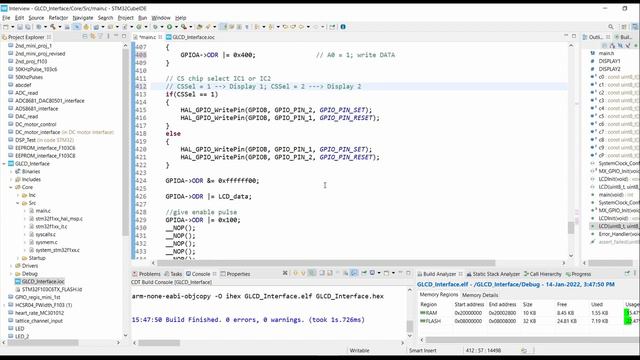
Task: Click the Build Finished console message
Action: tap(248, 320)
